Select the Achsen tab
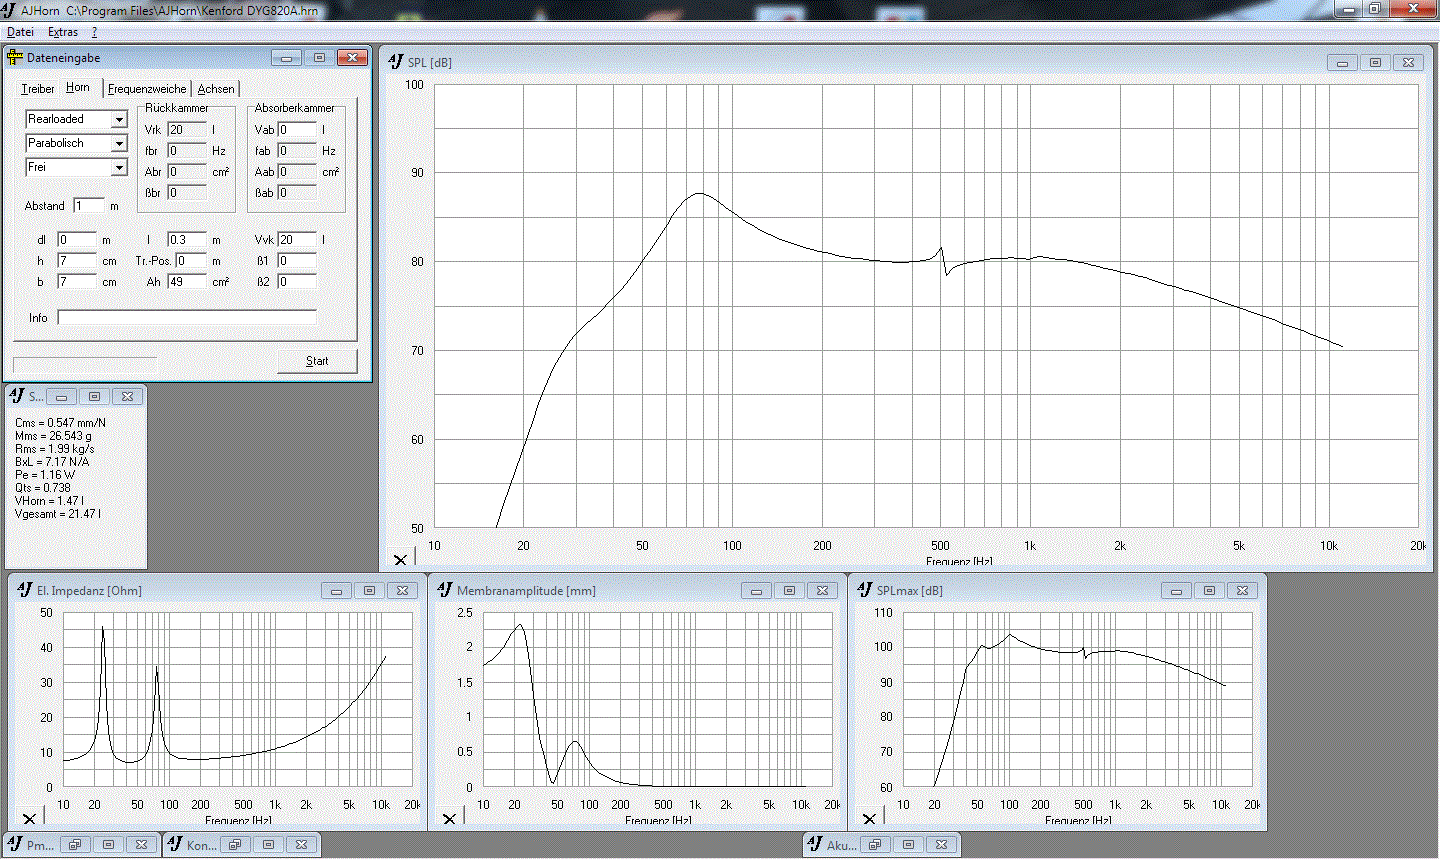Screen dimensions: 1440x860 point(216,89)
